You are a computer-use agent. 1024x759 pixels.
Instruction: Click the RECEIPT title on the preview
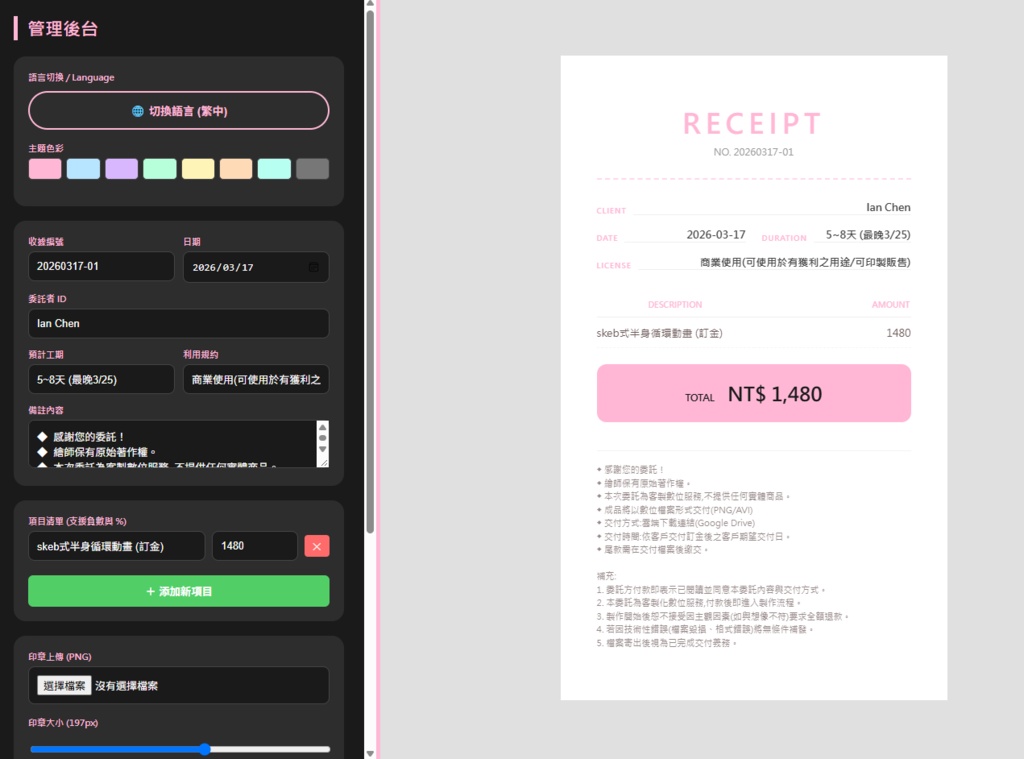(x=753, y=123)
